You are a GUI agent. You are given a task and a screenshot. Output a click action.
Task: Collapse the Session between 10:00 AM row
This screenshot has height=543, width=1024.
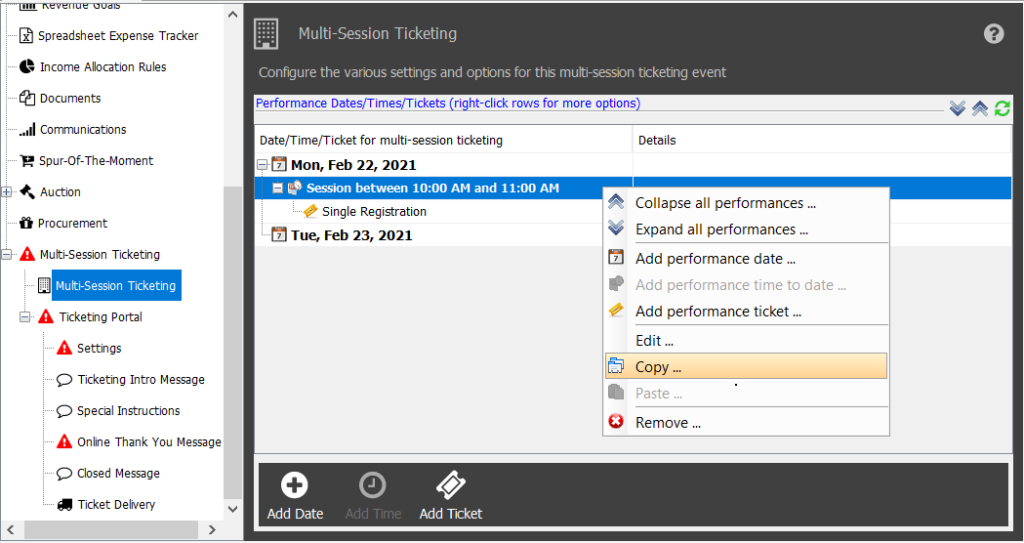278,188
